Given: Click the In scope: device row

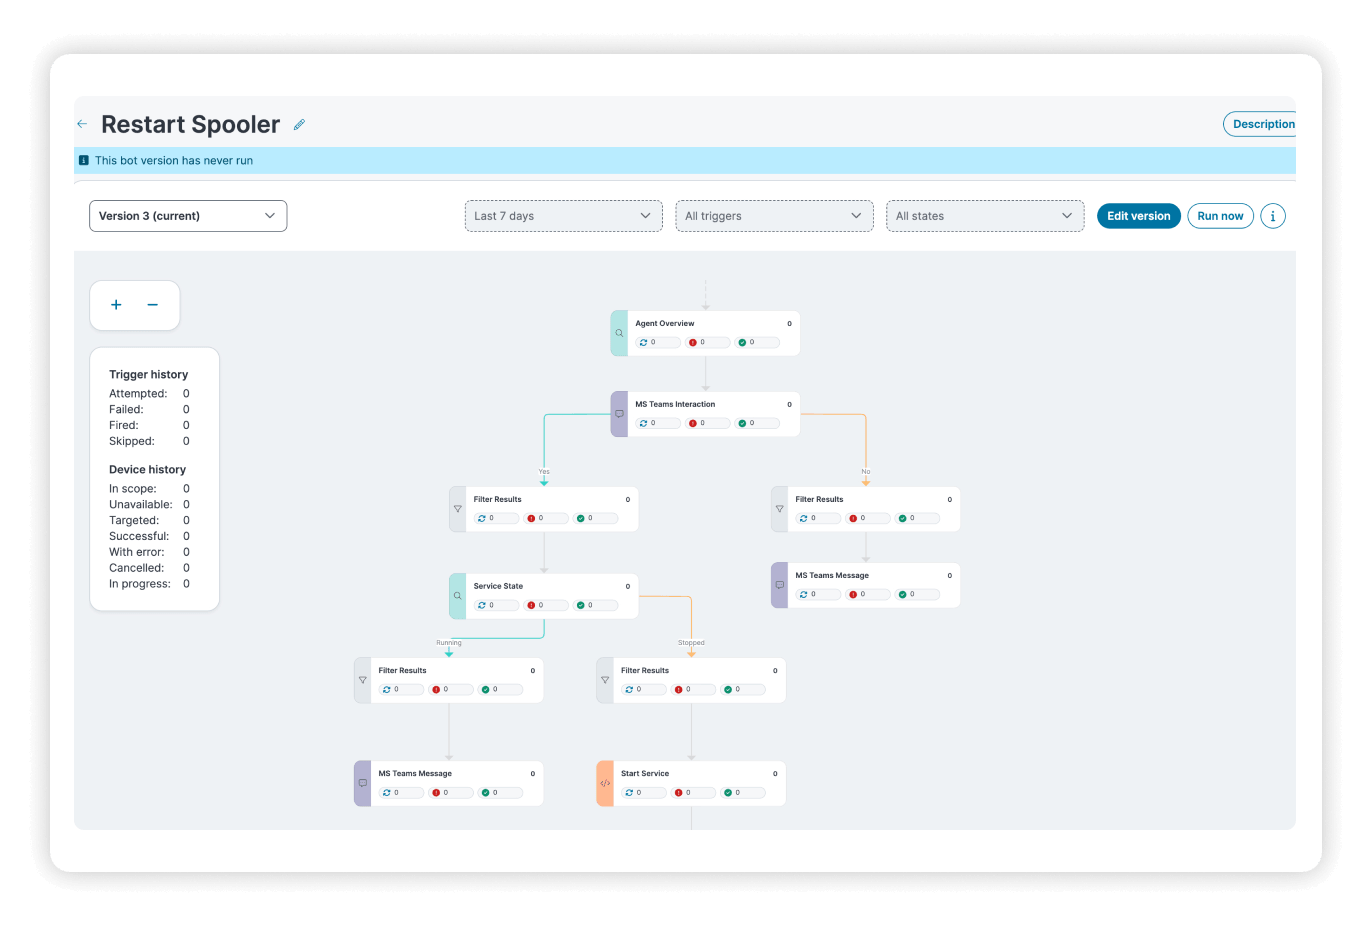Looking at the screenshot, I should pos(149,489).
